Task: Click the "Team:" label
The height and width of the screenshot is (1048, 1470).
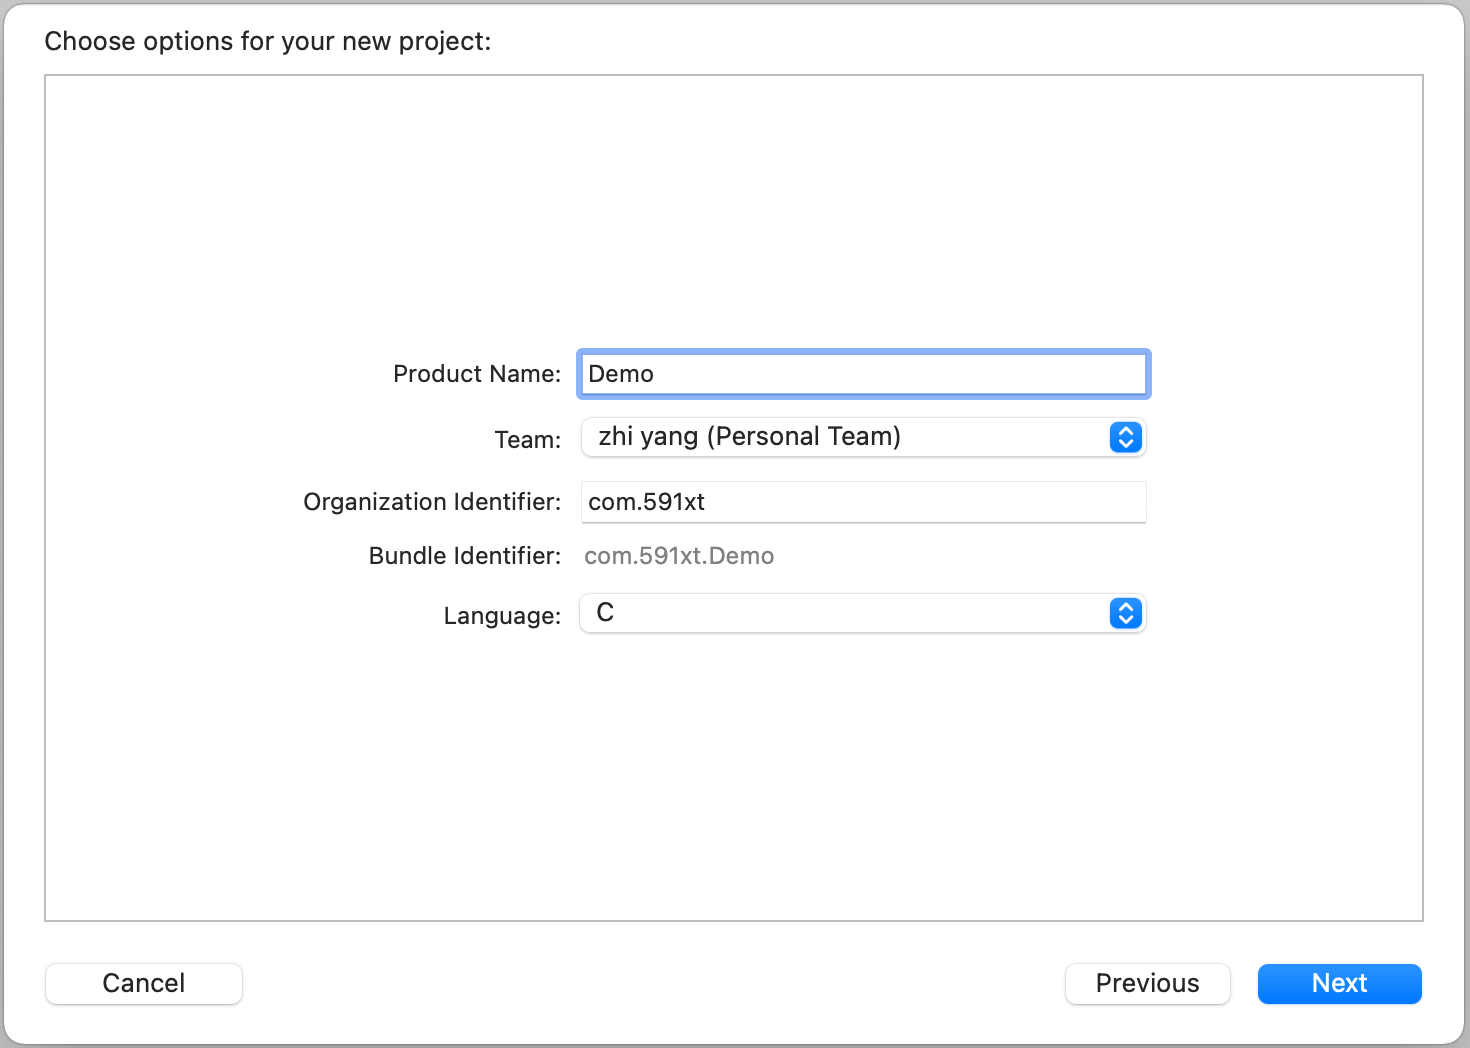Action: point(528,440)
